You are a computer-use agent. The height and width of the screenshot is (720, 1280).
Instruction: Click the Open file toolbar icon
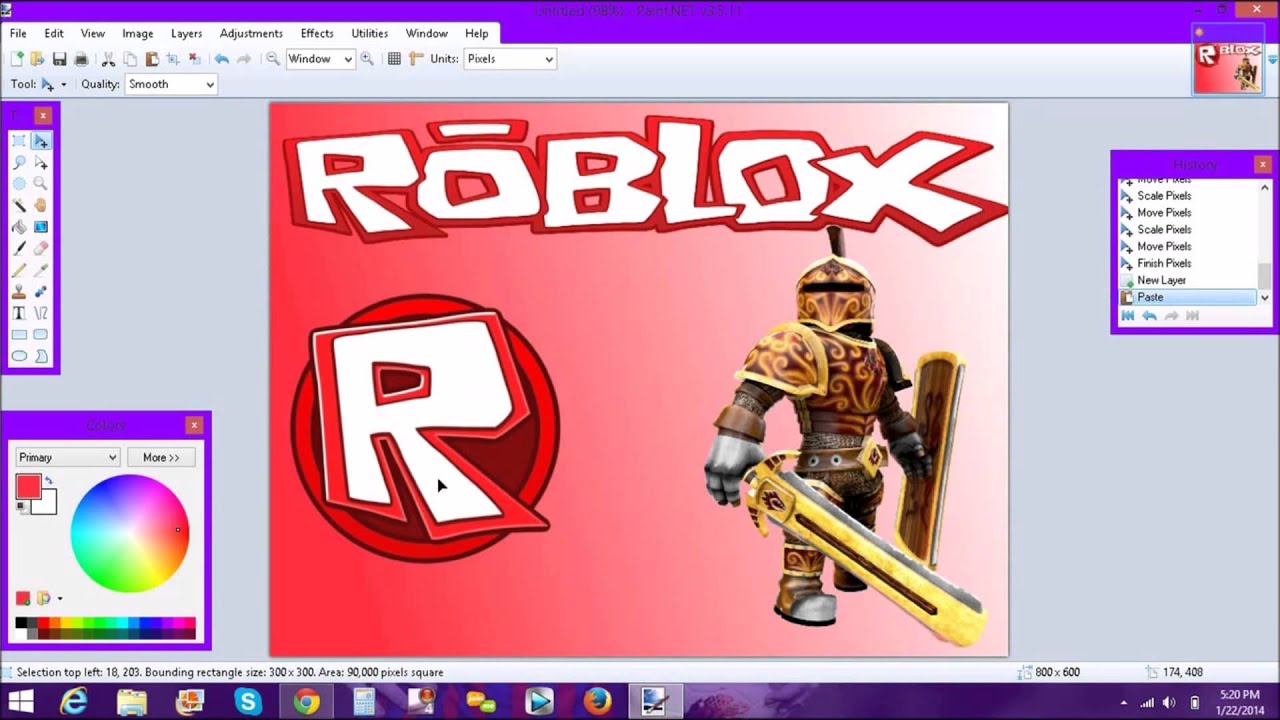(37, 59)
